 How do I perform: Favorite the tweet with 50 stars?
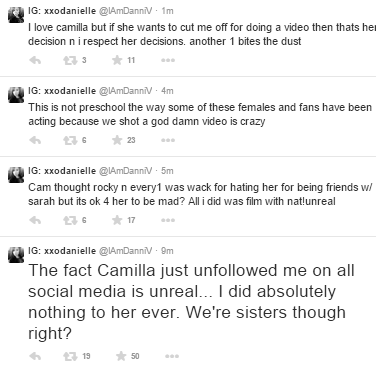(121, 356)
